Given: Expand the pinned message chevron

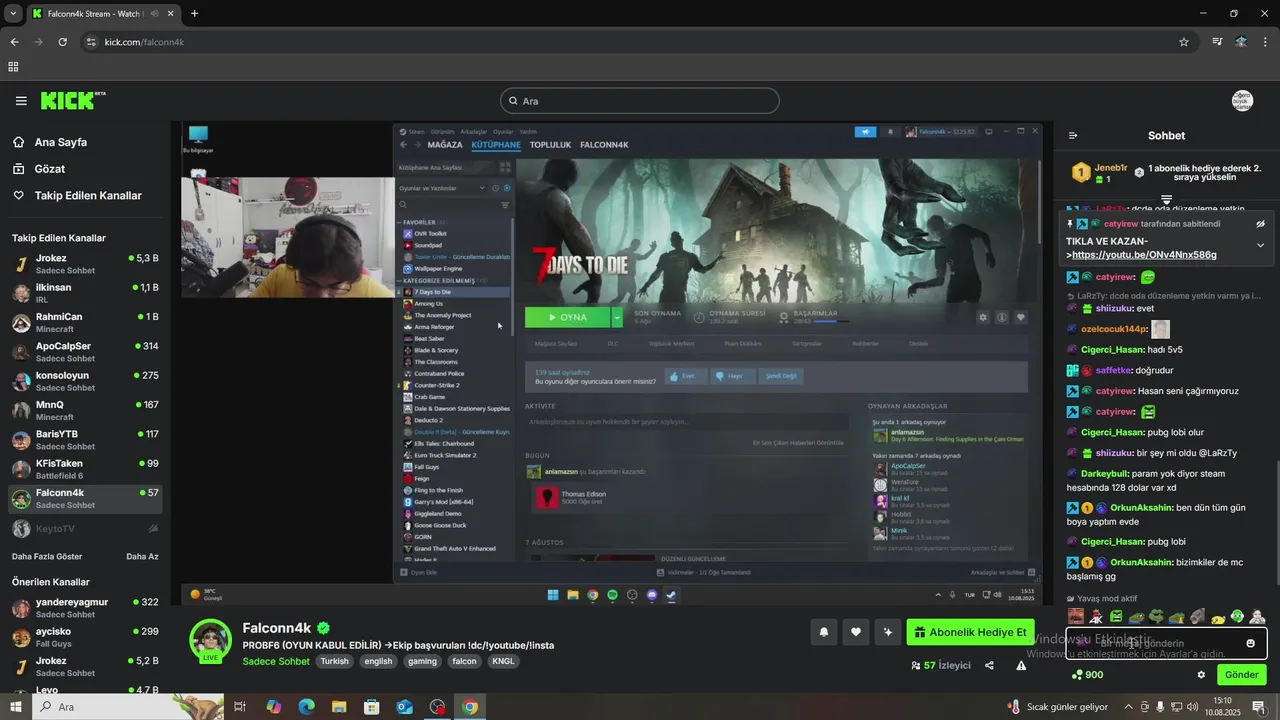Looking at the screenshot, I should pos(1260,245).
